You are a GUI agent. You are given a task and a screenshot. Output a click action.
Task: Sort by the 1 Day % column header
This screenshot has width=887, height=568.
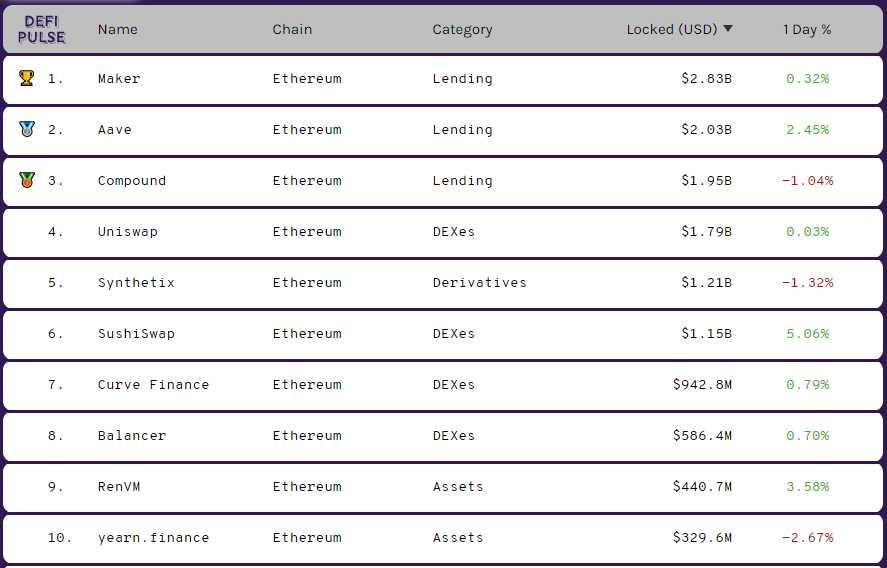click(807, 29)
